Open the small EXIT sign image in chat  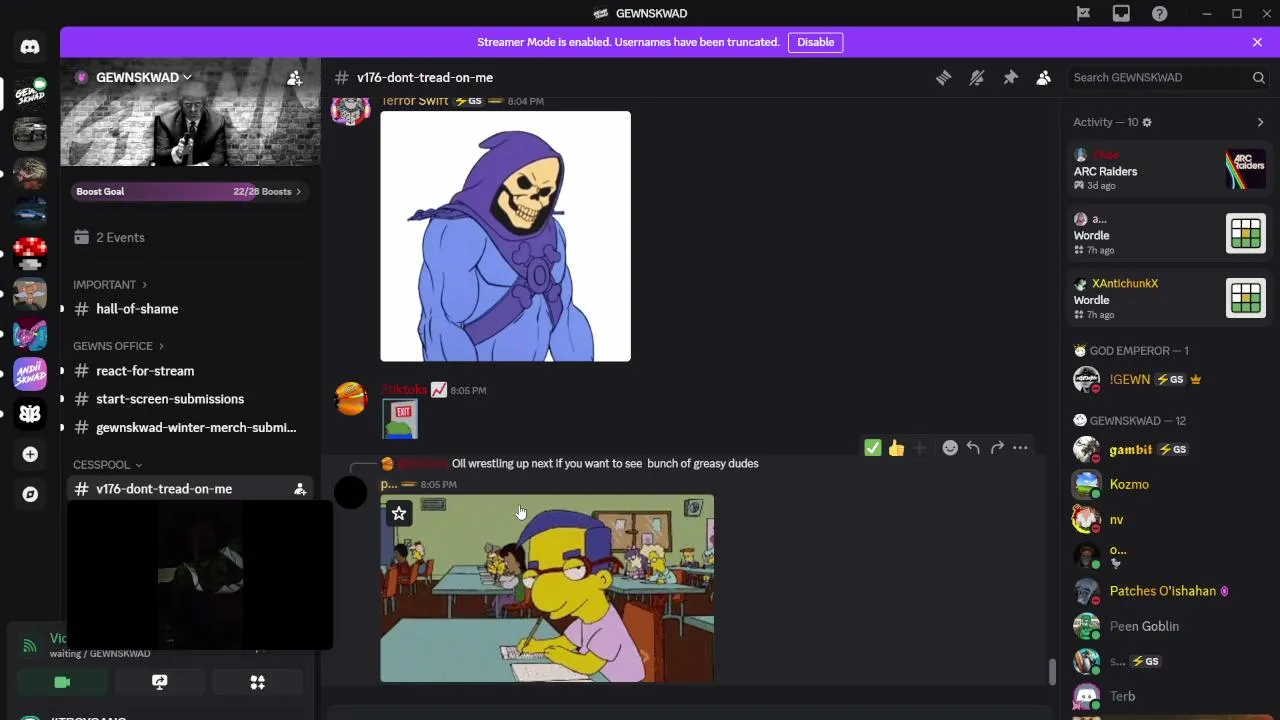click(400, 420)
